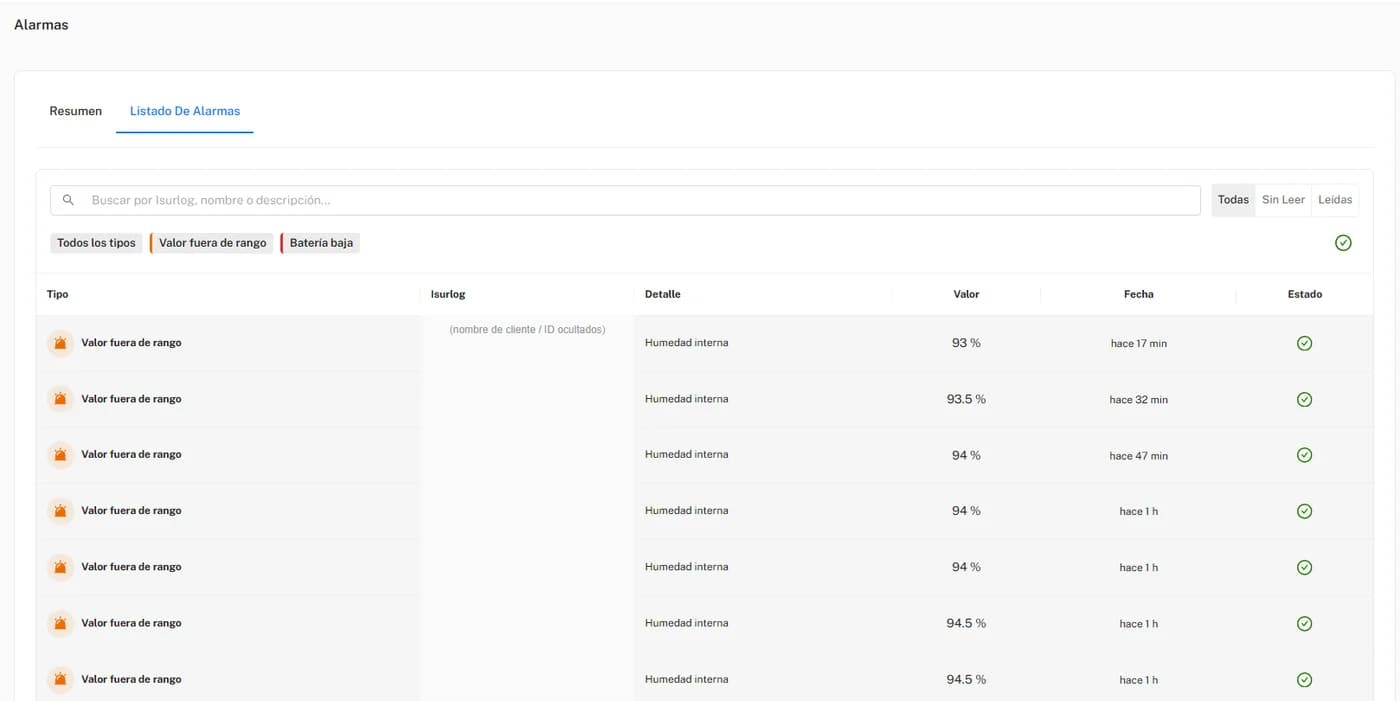Click the hace 32 min date cell
This screenshot has height=701, width=1400.
(1138, 400)
